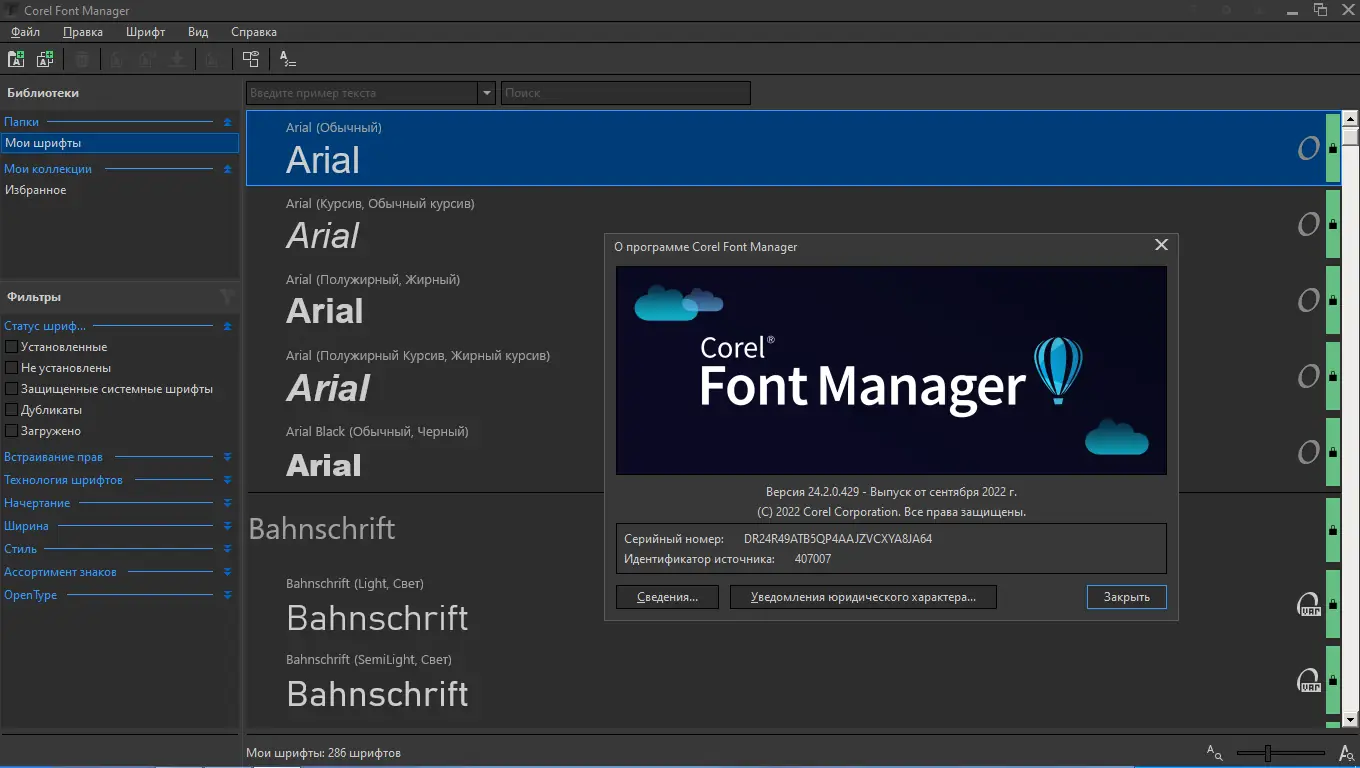Click the small A zoom-out icon
Image resolution: width=1360 pixels, height=768 pixels.
tap(1215, 752)
